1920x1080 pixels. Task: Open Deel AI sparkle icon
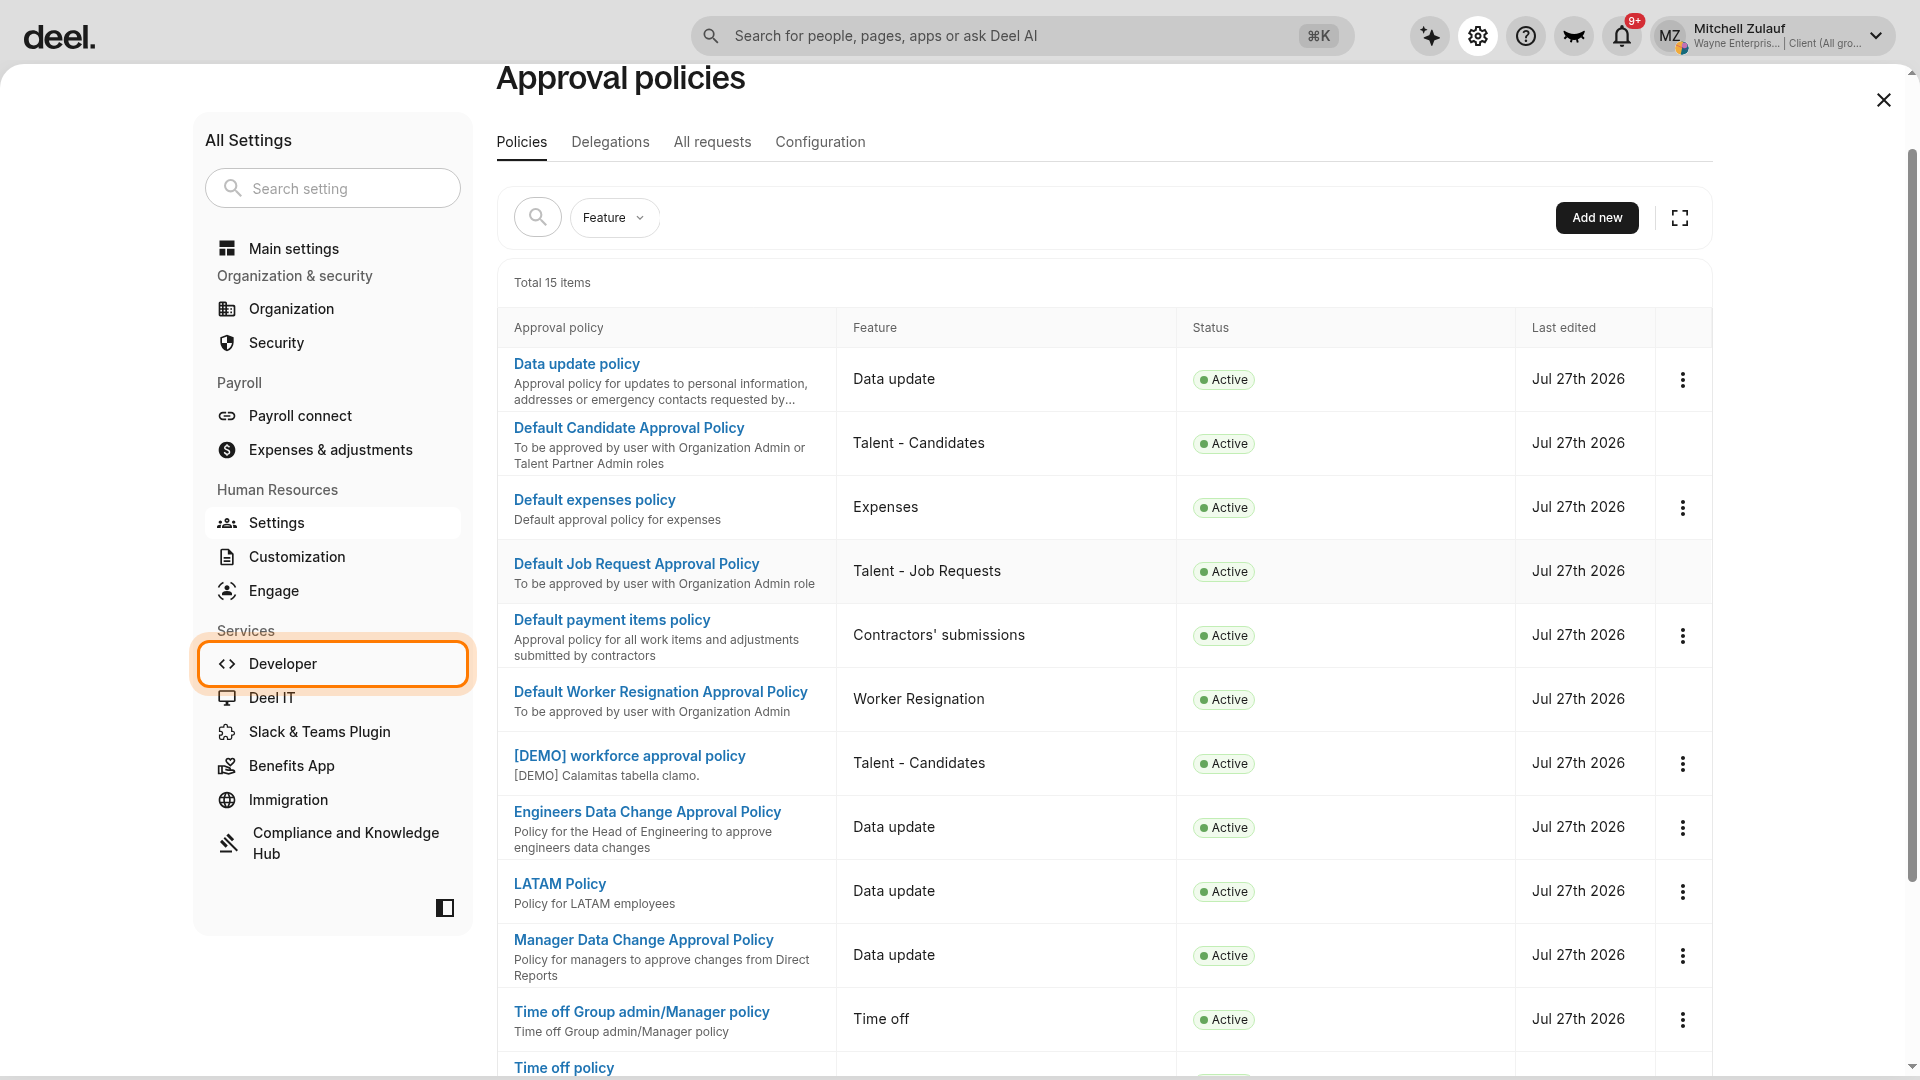1430,36
